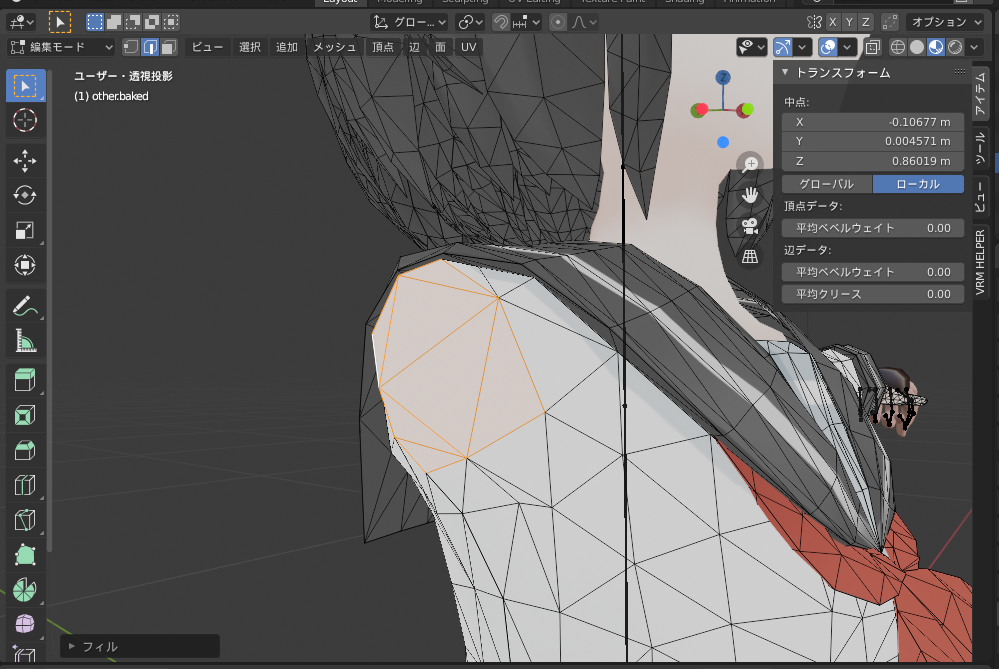
Task: Switch to the VRM HELPER sidebar tab
Action: point(980,264)
